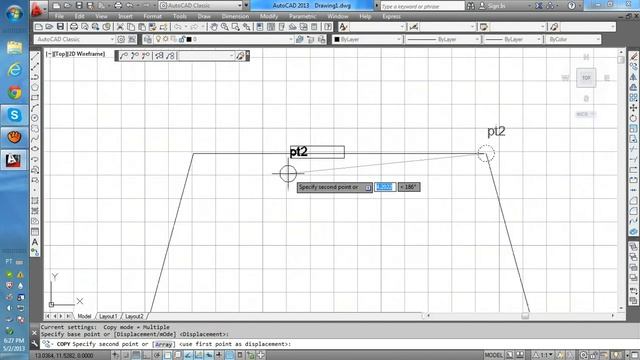Select the Mirror tool in Modify toolbar
The width and height of the screenshot is (640, 360).
coord(633,77)
